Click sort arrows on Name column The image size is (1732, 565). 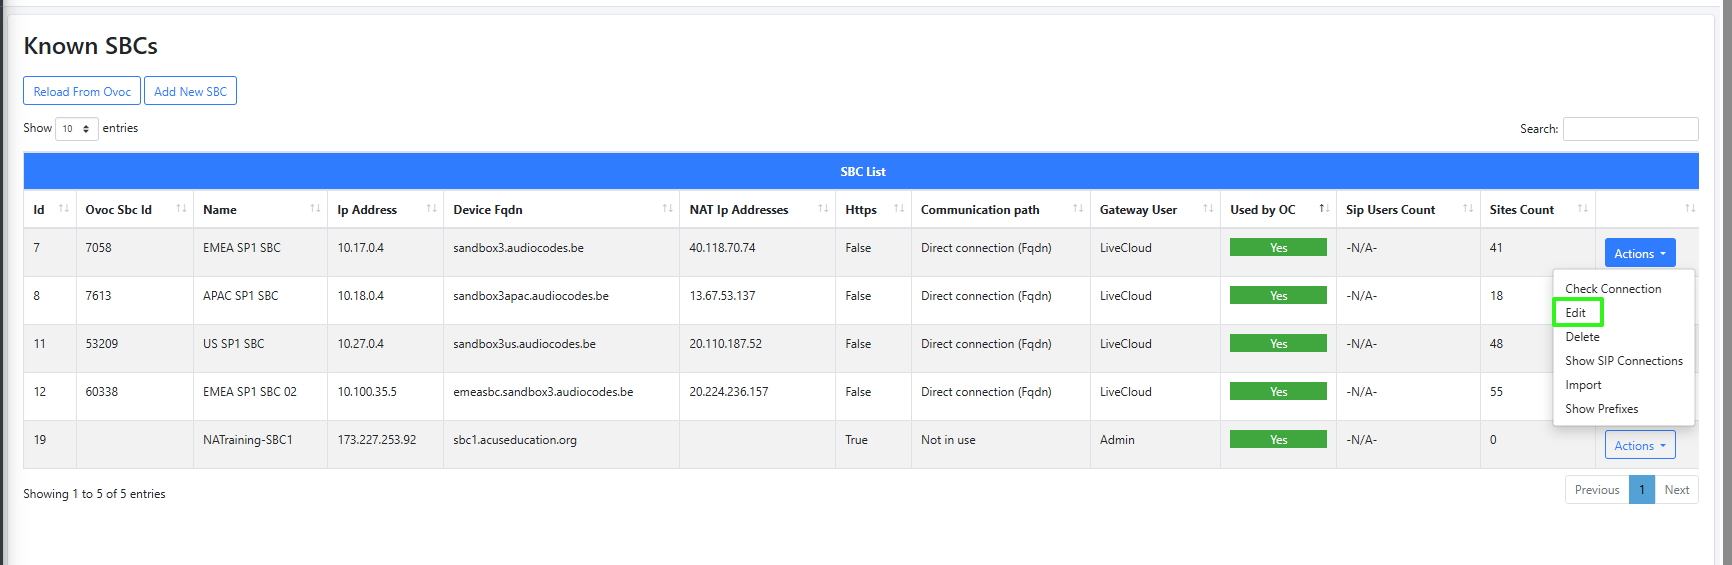315,209
